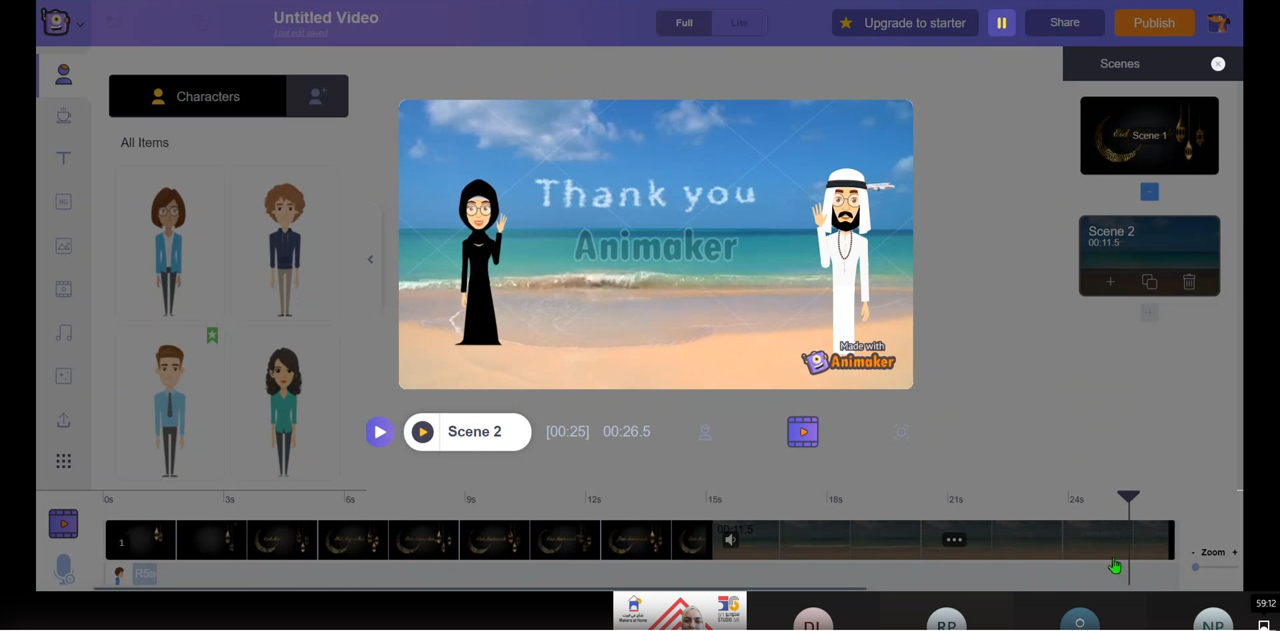Duplicate Scene 2
The height and width of the screenshot is (631, 1280).
pyautogui.click(x=1150, y=283)
